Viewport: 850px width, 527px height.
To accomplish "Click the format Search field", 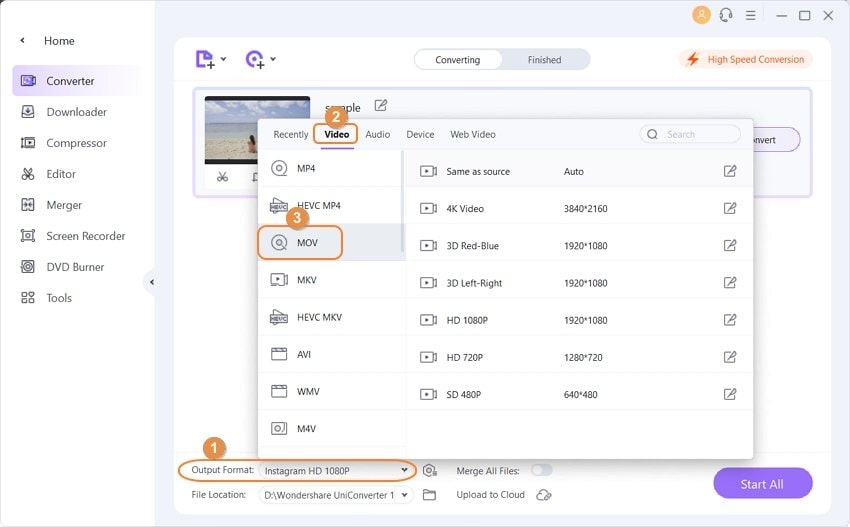I will pos(690,134).
